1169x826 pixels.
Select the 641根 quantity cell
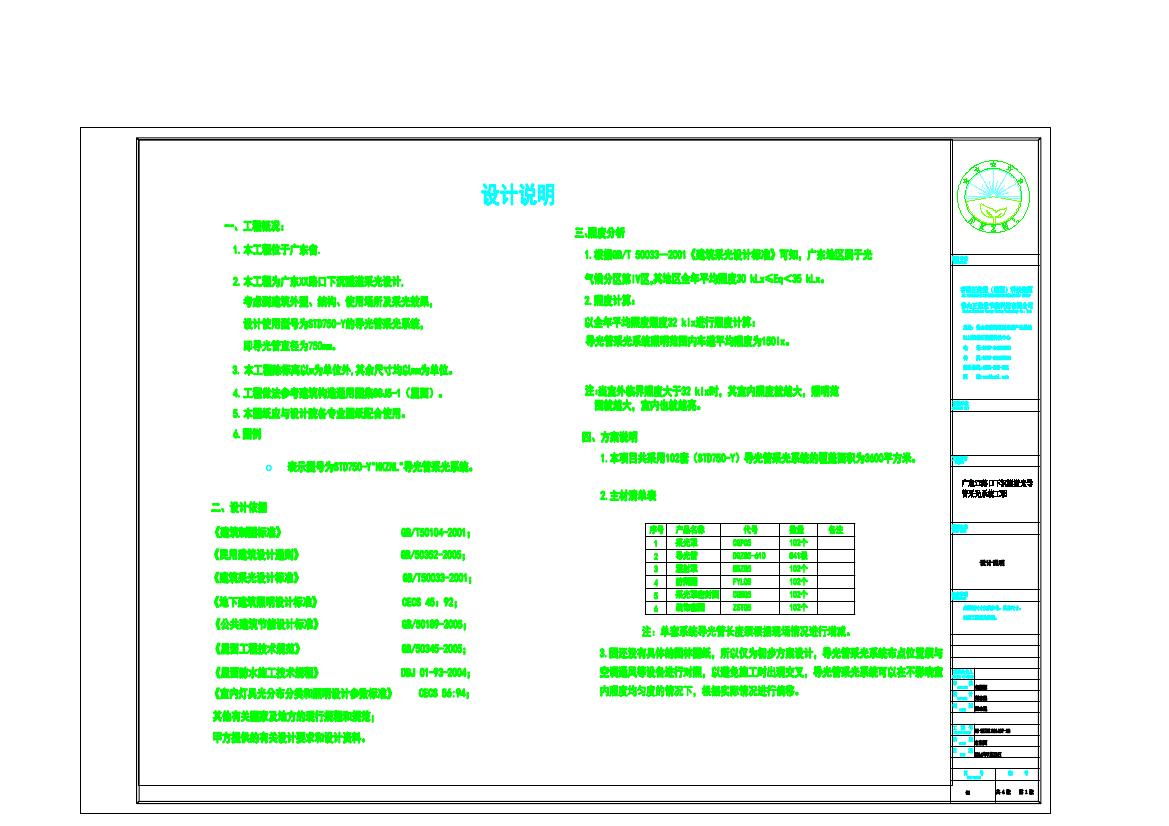[x=797, y=555]
